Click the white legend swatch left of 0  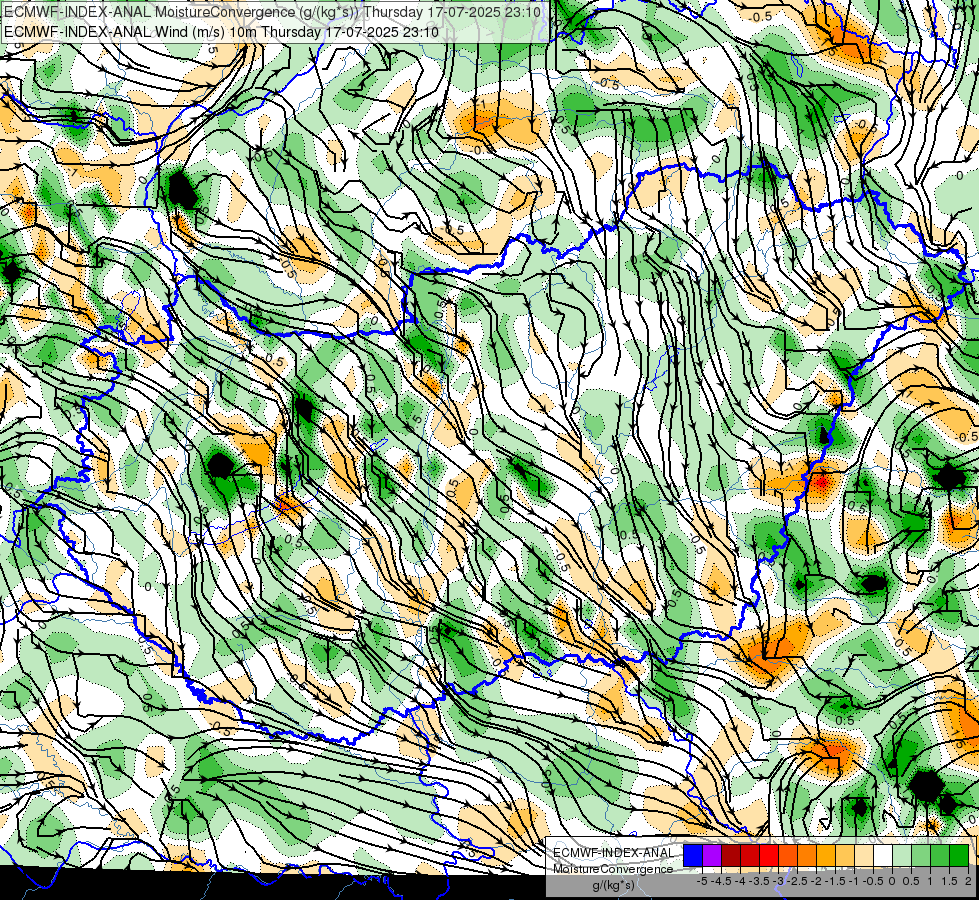[883, 856]
